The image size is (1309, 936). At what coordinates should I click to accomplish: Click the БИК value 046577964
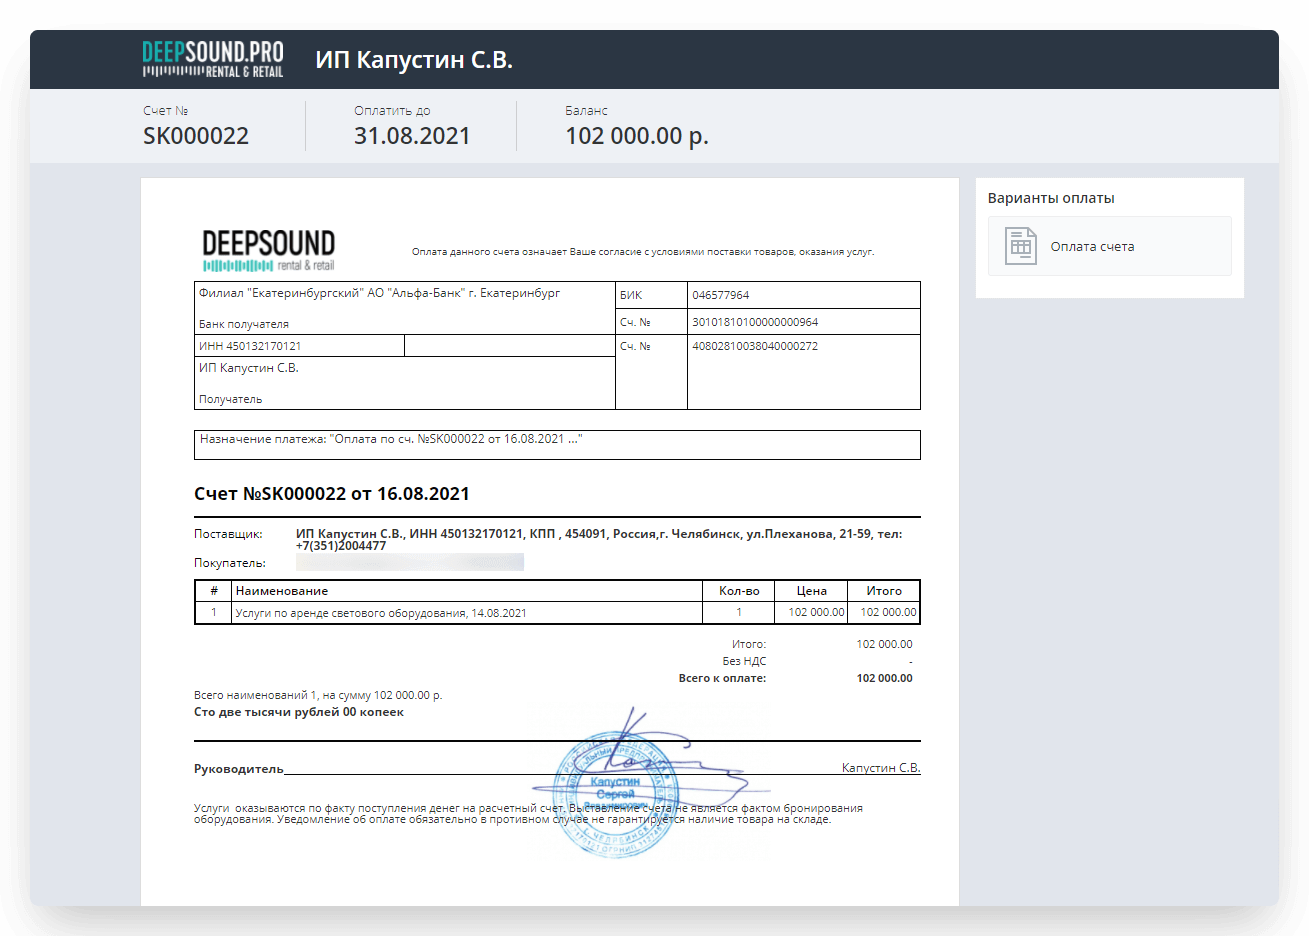tap(720, 295)
